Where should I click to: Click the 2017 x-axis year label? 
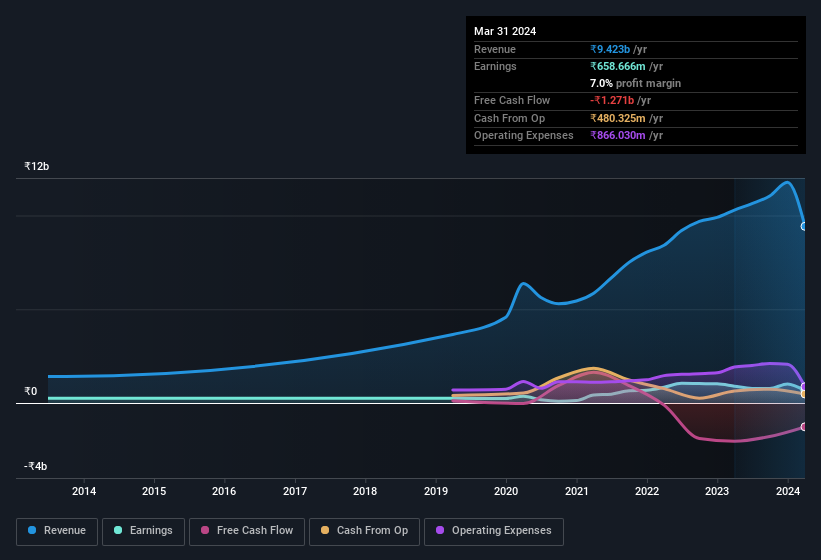(295, 491)
